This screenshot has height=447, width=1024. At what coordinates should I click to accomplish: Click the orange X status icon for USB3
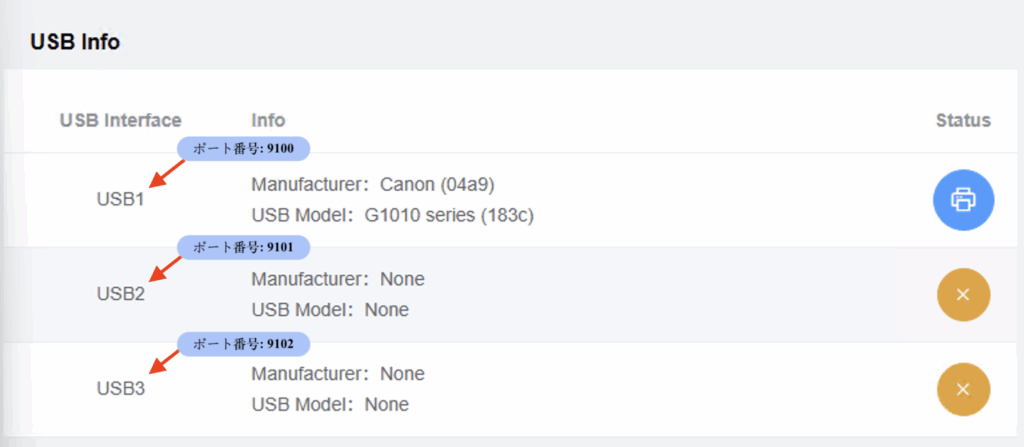(x=963, y=389)
